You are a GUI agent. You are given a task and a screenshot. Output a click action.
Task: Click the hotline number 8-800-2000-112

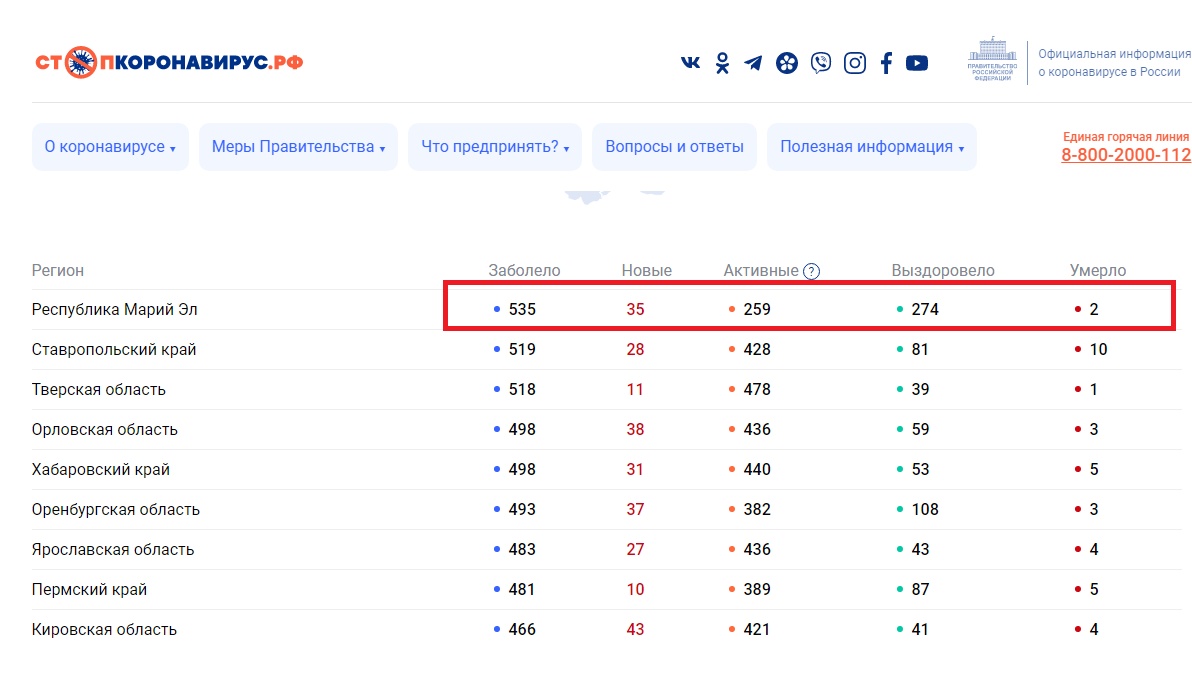pos(1126,155)
